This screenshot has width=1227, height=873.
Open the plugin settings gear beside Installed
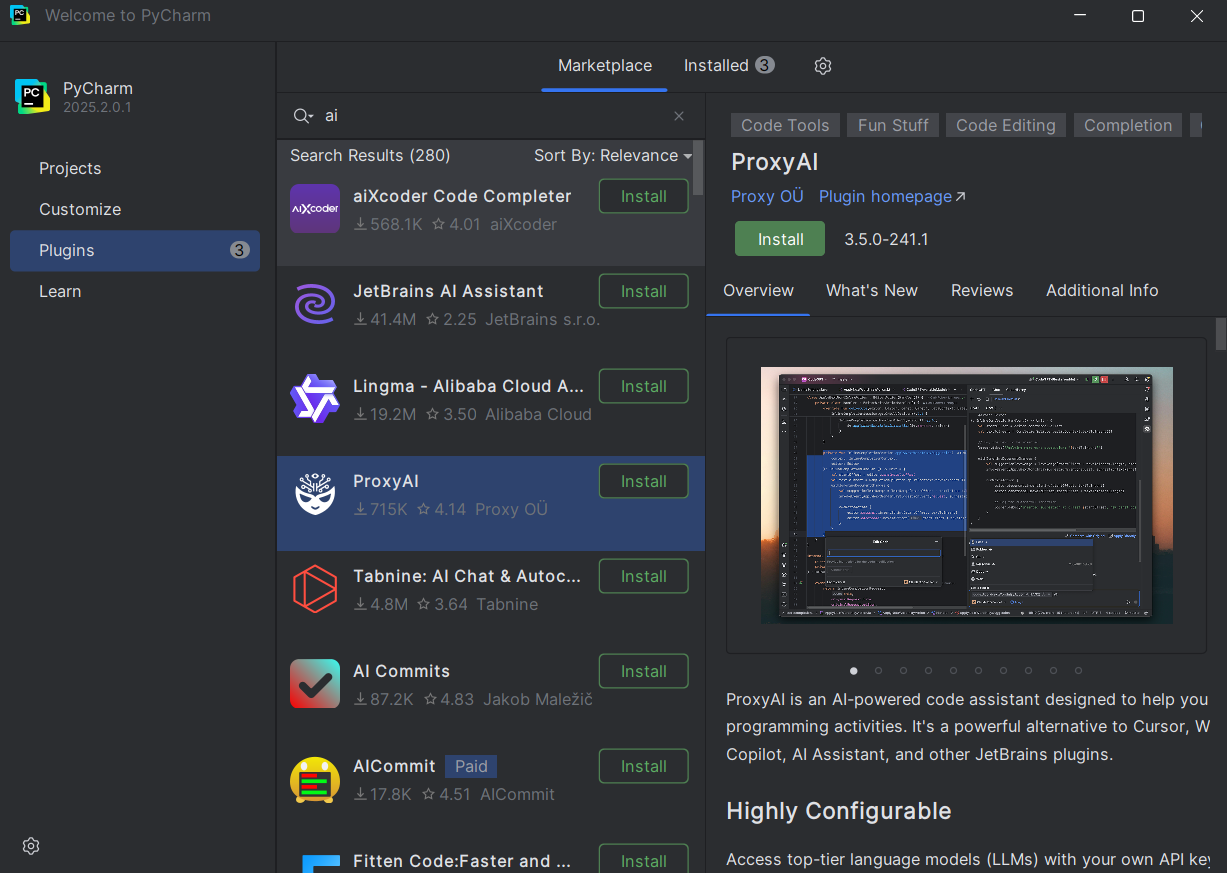(823, 66)
